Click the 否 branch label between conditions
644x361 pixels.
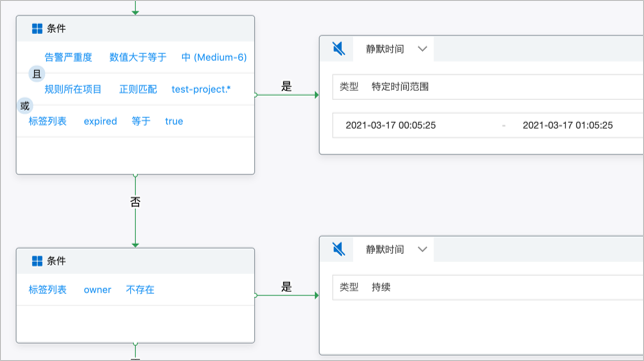point(135,202)
